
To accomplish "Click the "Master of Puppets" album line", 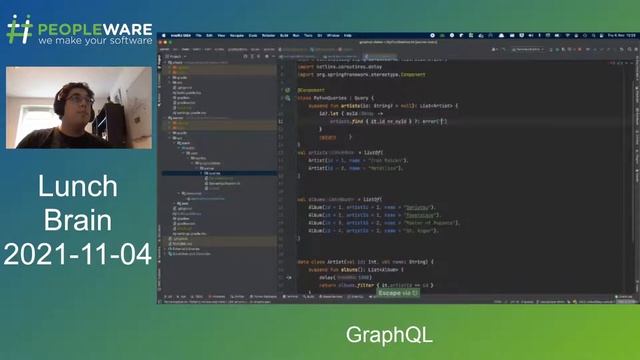I will (x=384, y=223).
